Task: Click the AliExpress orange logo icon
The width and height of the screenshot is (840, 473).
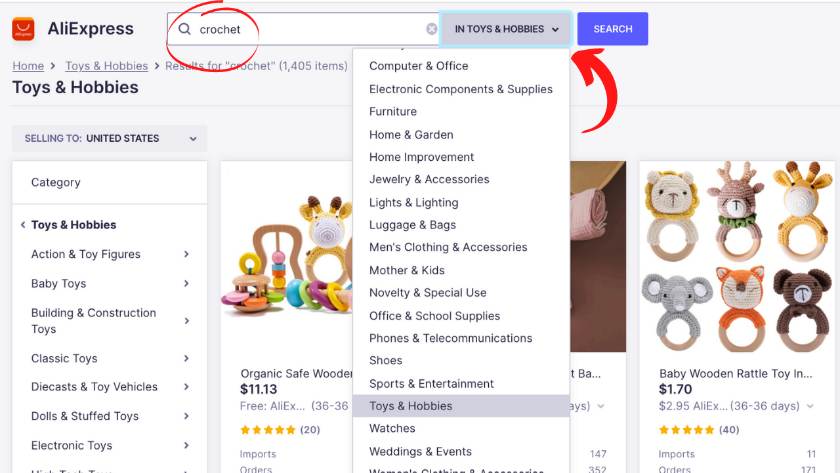Action: (23, 28)
